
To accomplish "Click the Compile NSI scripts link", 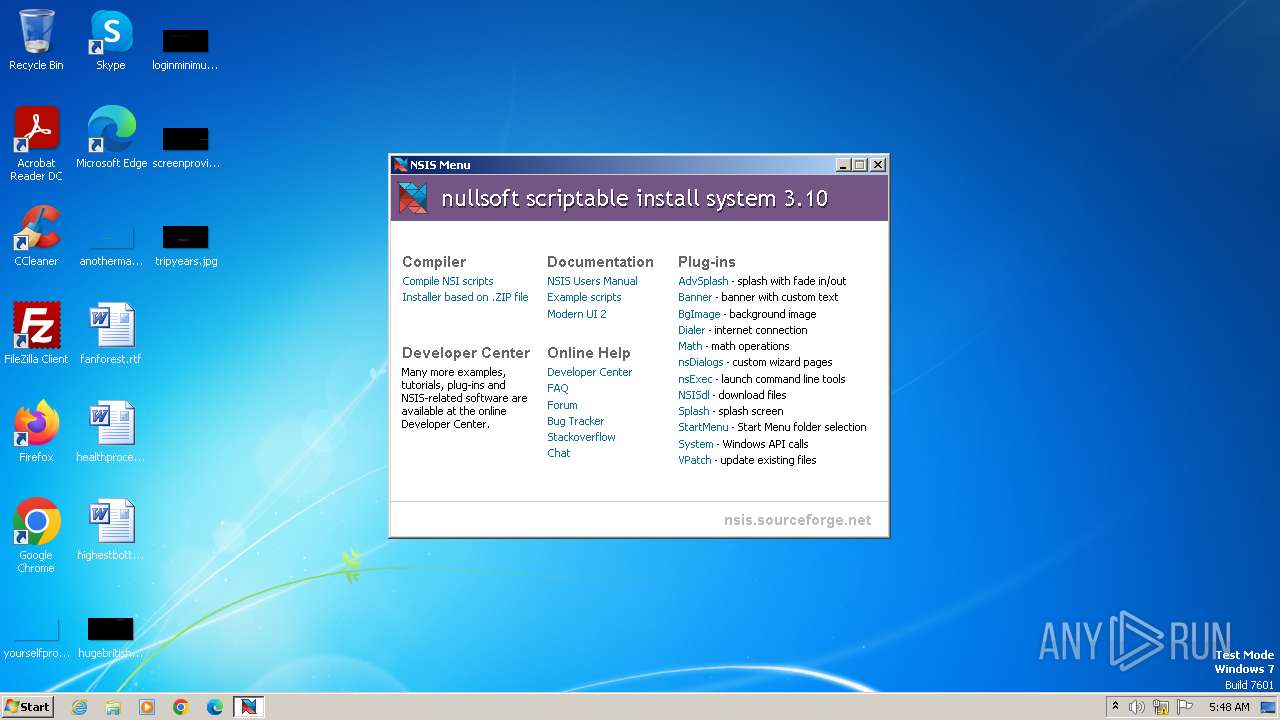I will tap(448, 281).
